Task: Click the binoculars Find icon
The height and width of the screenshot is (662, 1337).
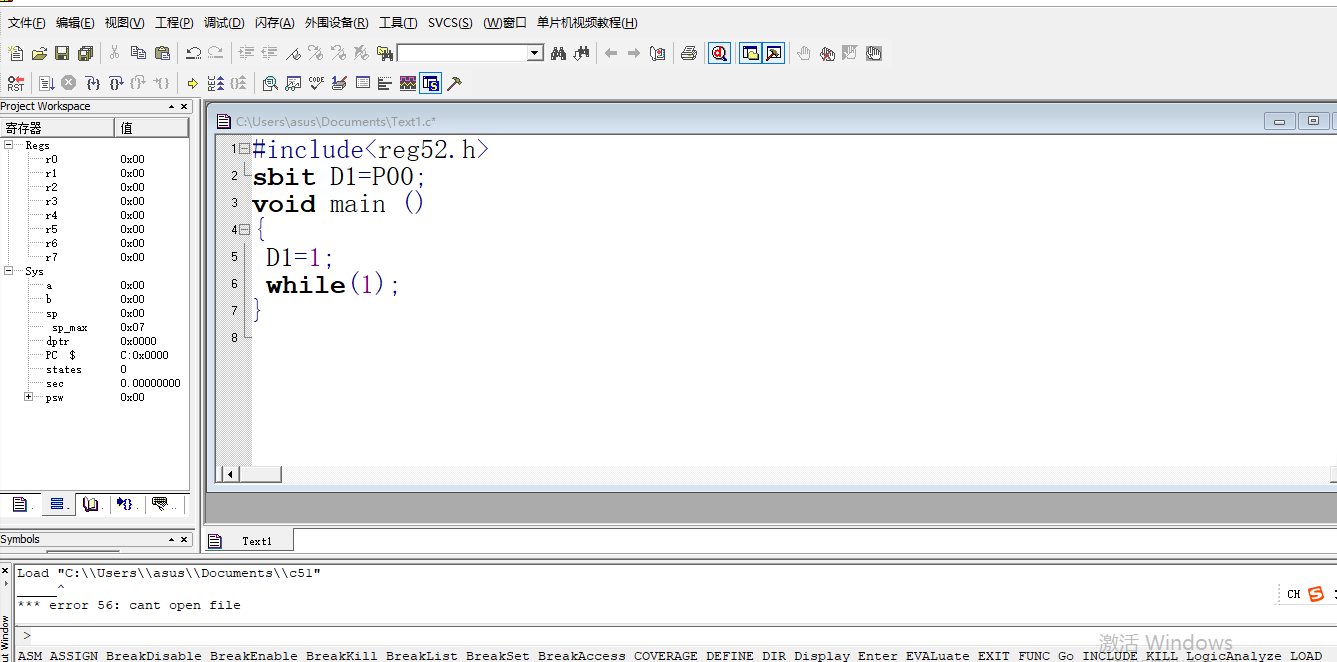Action: click(x=559, y=54)
